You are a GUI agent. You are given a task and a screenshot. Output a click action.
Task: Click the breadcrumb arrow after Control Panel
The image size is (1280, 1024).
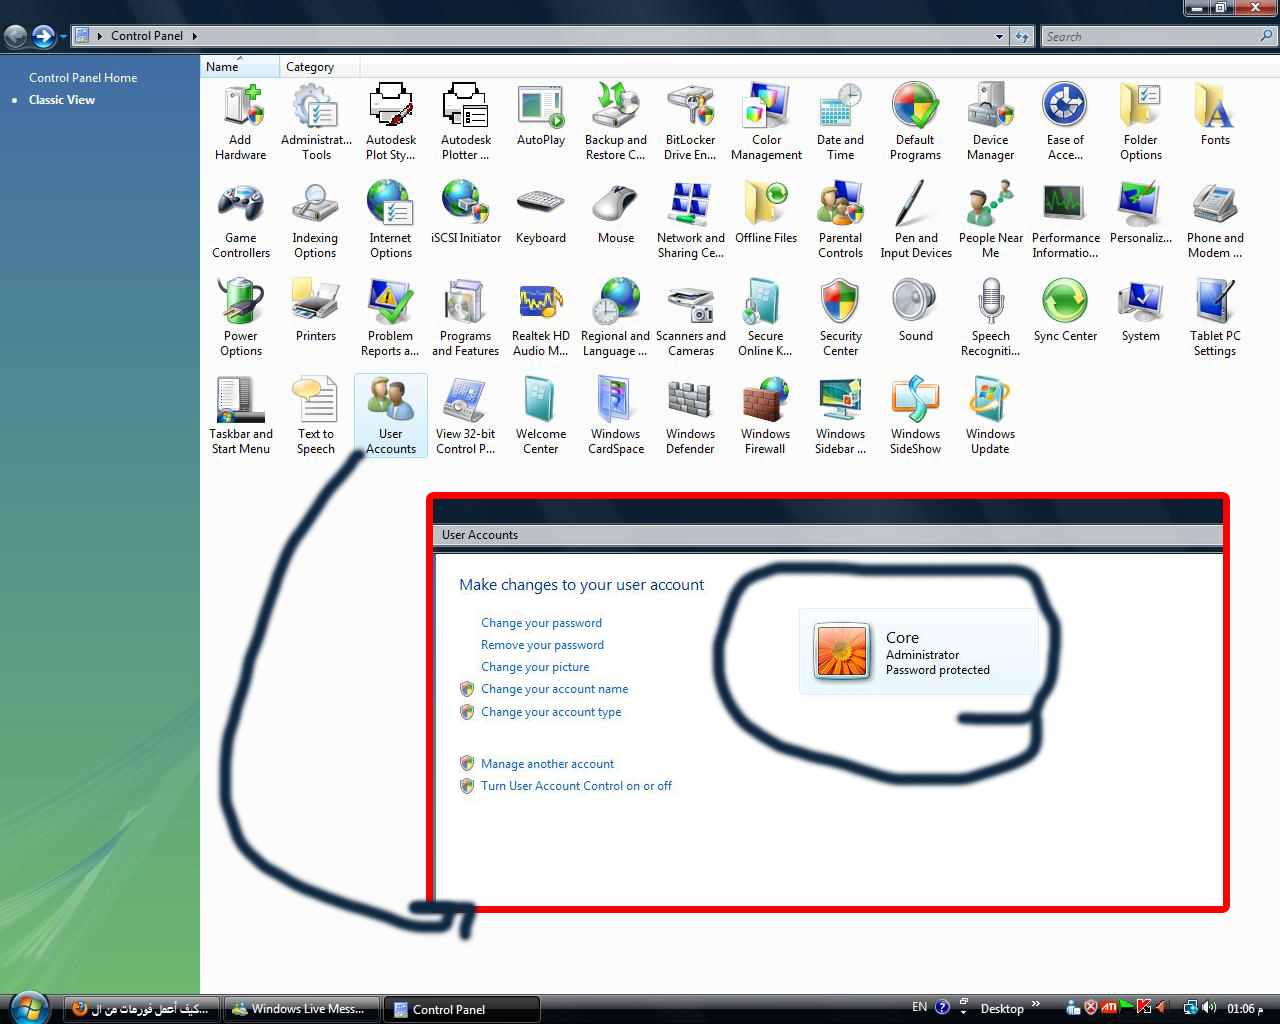pos(194,36)
